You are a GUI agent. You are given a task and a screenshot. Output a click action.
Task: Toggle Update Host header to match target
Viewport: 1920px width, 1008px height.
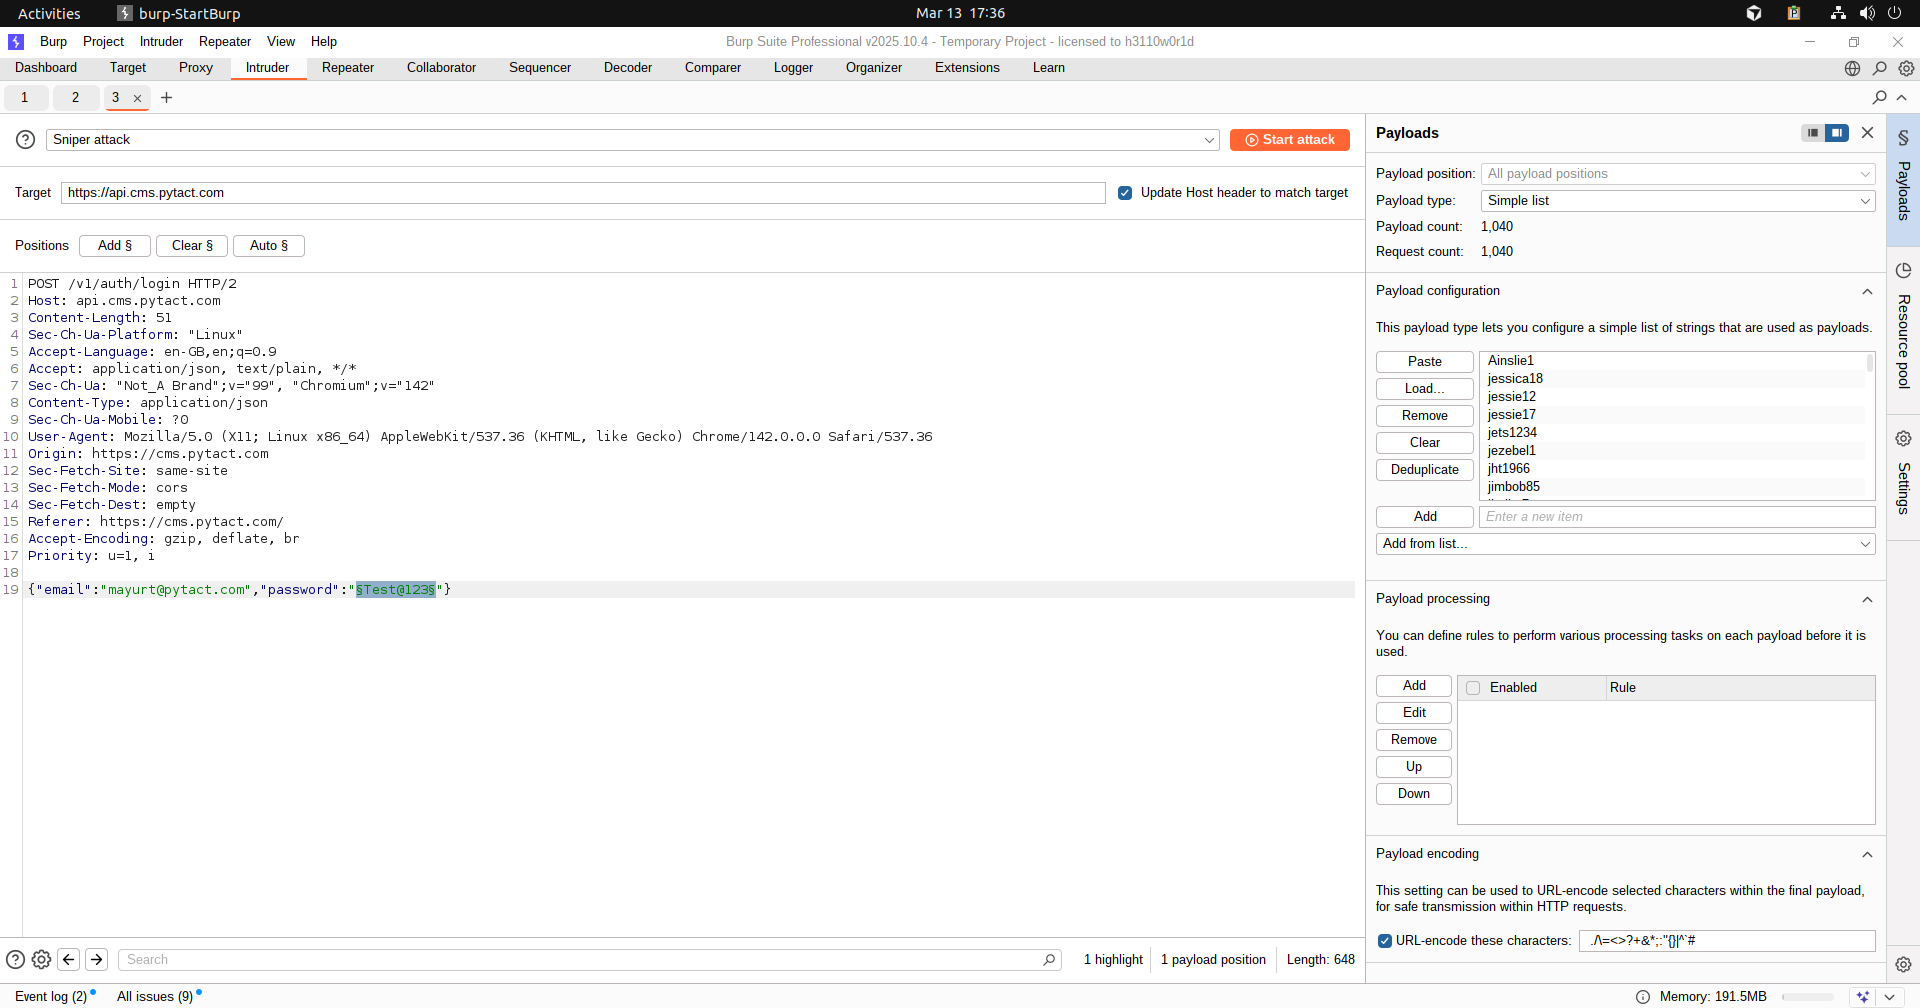1125,193
